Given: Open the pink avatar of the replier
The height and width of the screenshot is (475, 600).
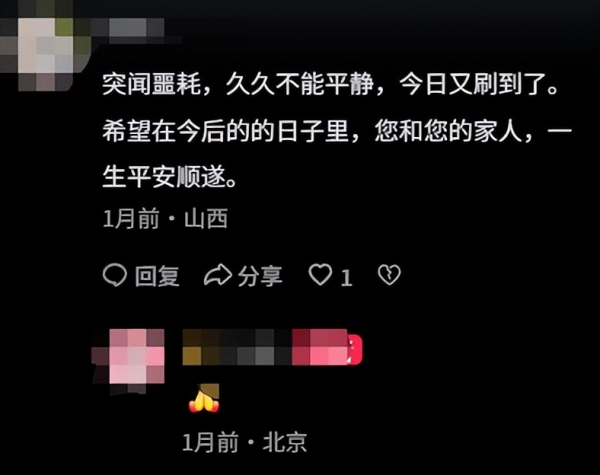Looking at the screenshot, I should coord(129,356).
